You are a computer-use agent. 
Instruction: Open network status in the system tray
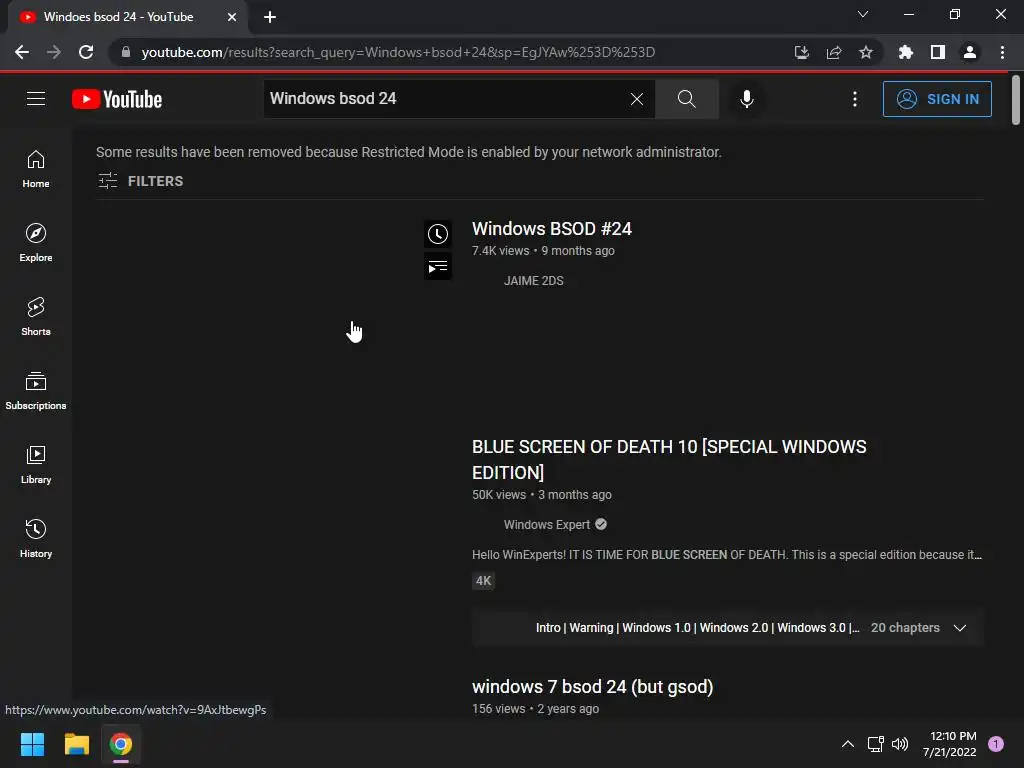pyautogui.click(x=875, y=744)
